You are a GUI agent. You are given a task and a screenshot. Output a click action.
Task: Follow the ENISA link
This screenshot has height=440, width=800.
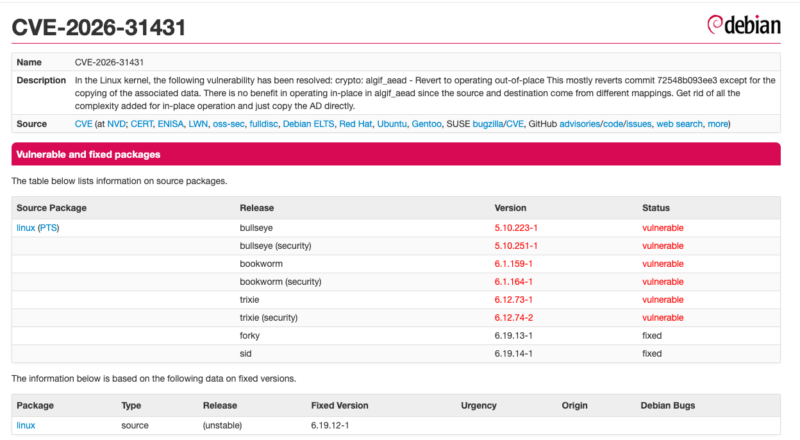(173, 124)
